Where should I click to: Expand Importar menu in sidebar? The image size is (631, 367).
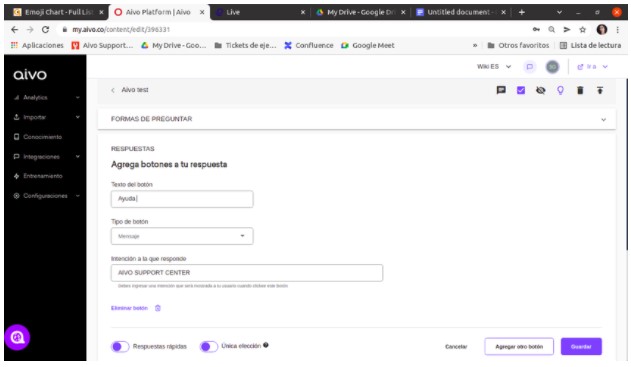(45, 117)
